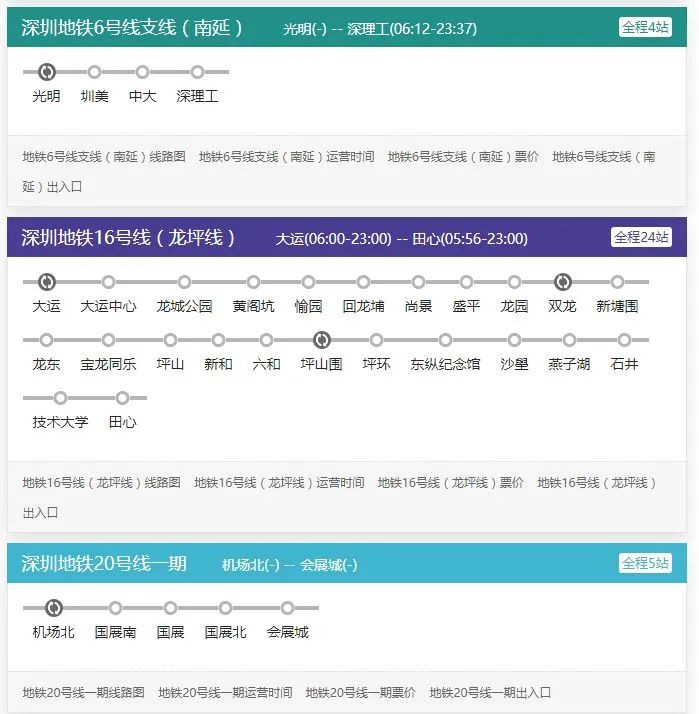699x714 pixels.
Task: Click the 愉园 station circle
Action: point(308,282)
